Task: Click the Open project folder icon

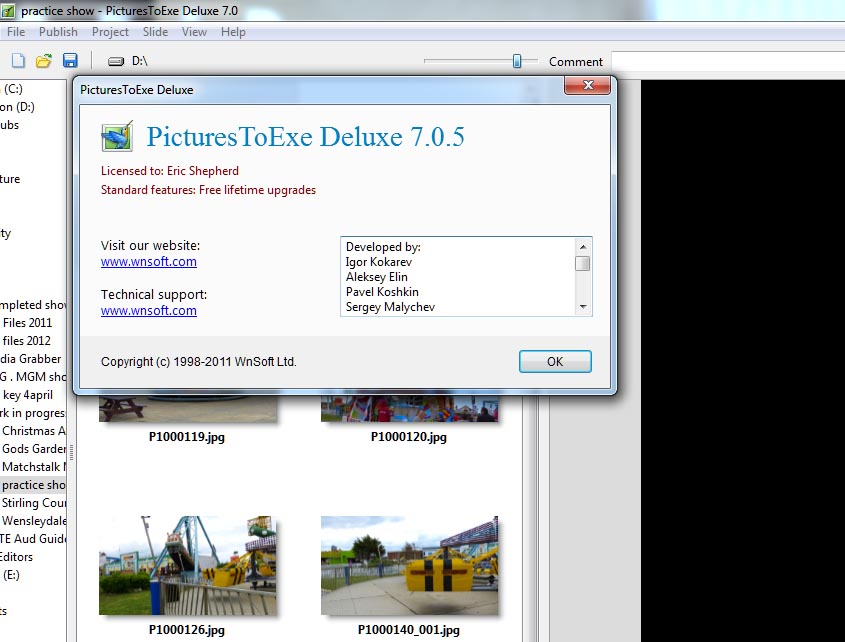Action: tap(44, 60)
